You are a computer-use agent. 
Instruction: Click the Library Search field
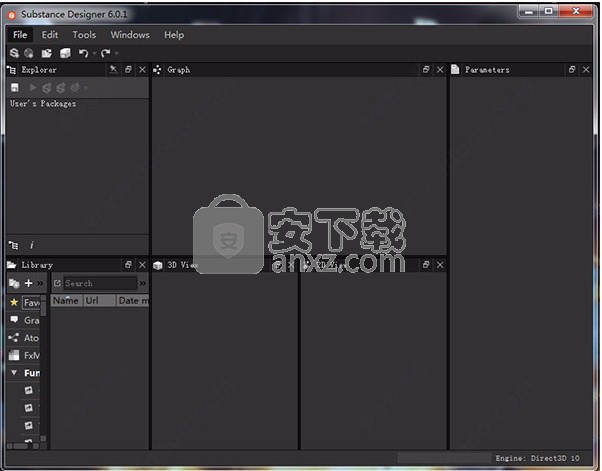[x=100, y=283]
